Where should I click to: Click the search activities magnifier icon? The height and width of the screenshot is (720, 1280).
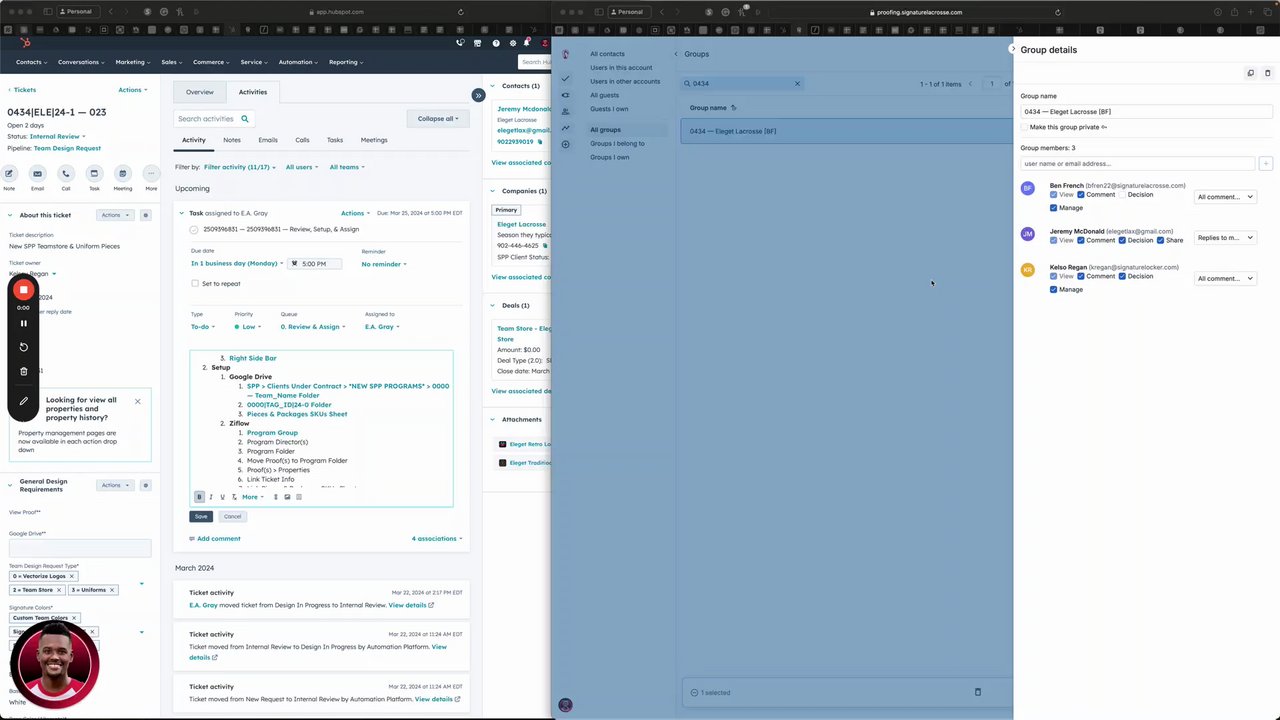click(x=244, y=119)
